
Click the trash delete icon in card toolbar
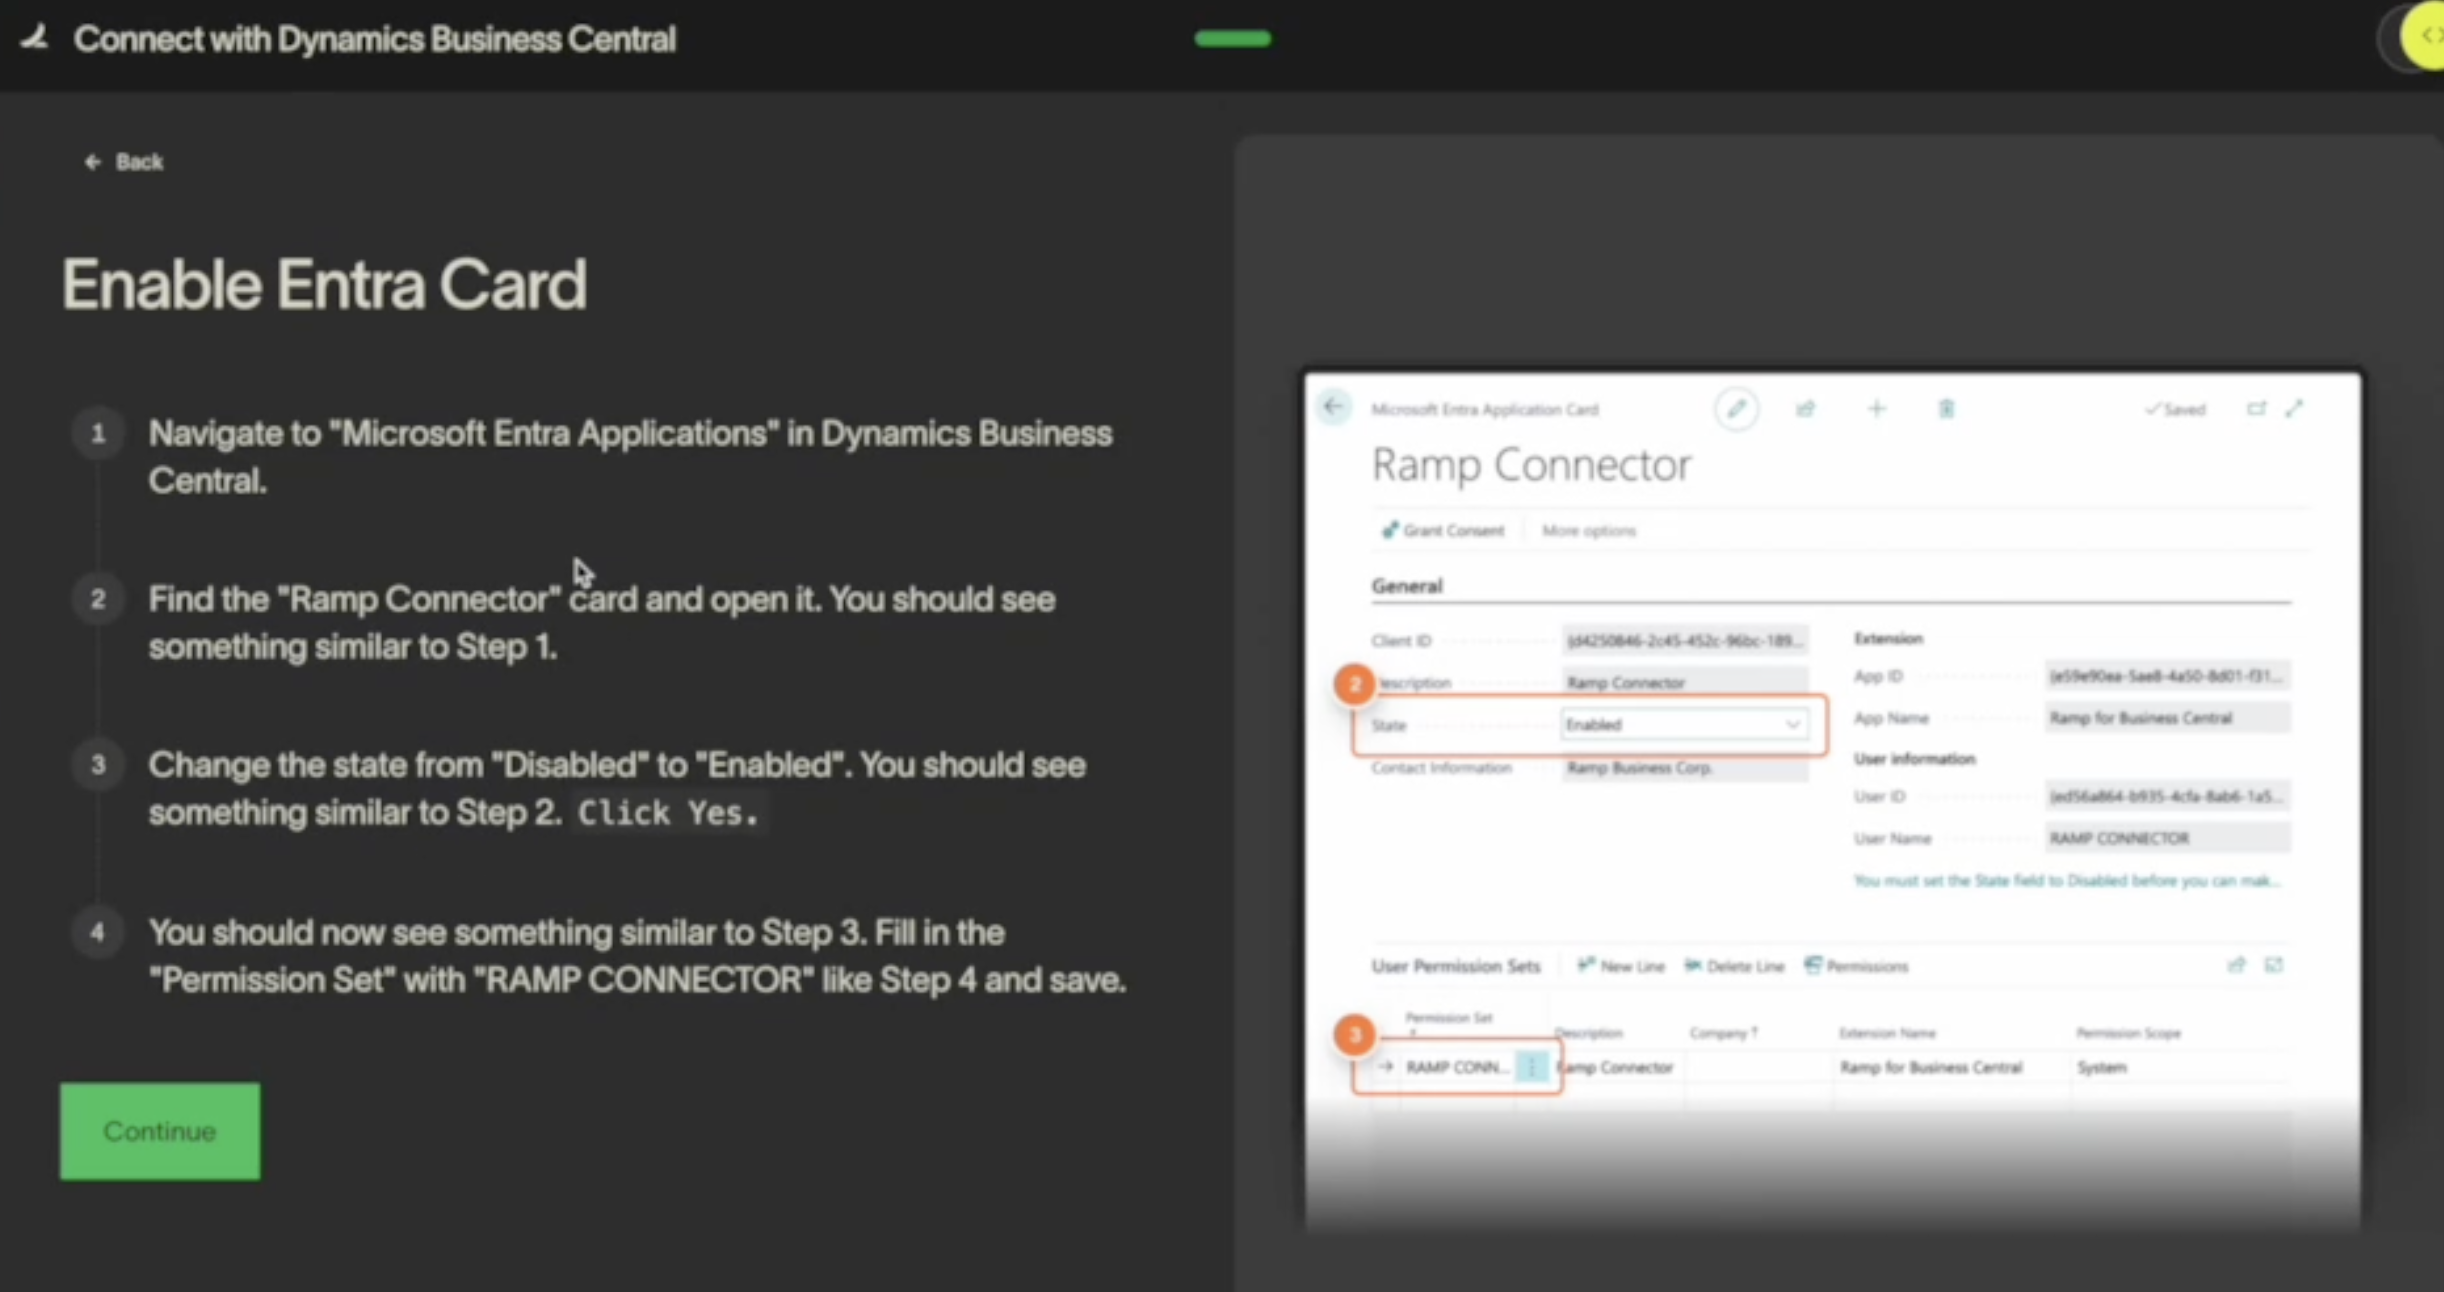click(1946, 409)
